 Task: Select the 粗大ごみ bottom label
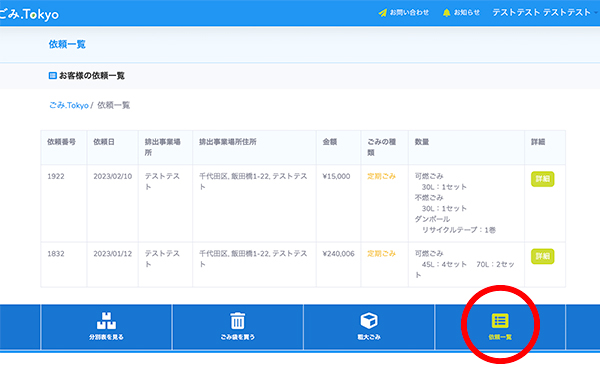[x=369, y=337]
